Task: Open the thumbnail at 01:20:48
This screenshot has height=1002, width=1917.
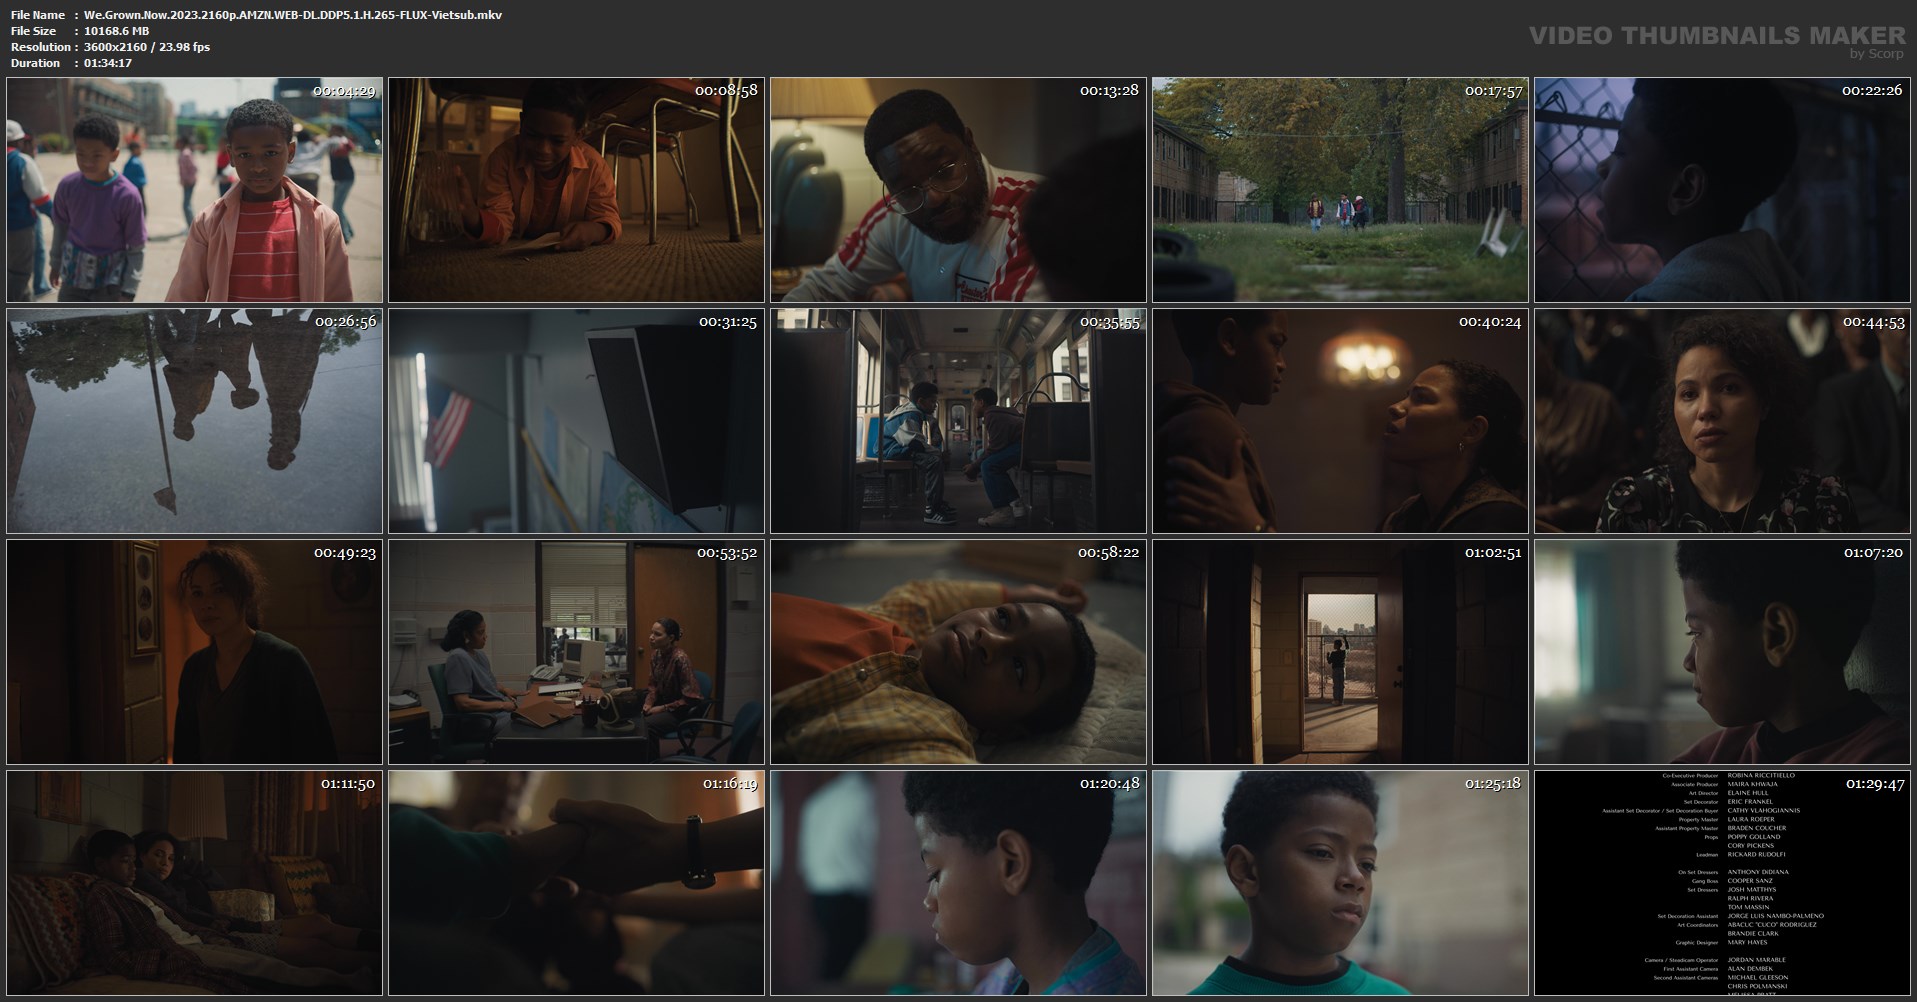Action: pyautogui.click(x=959, y=883)
